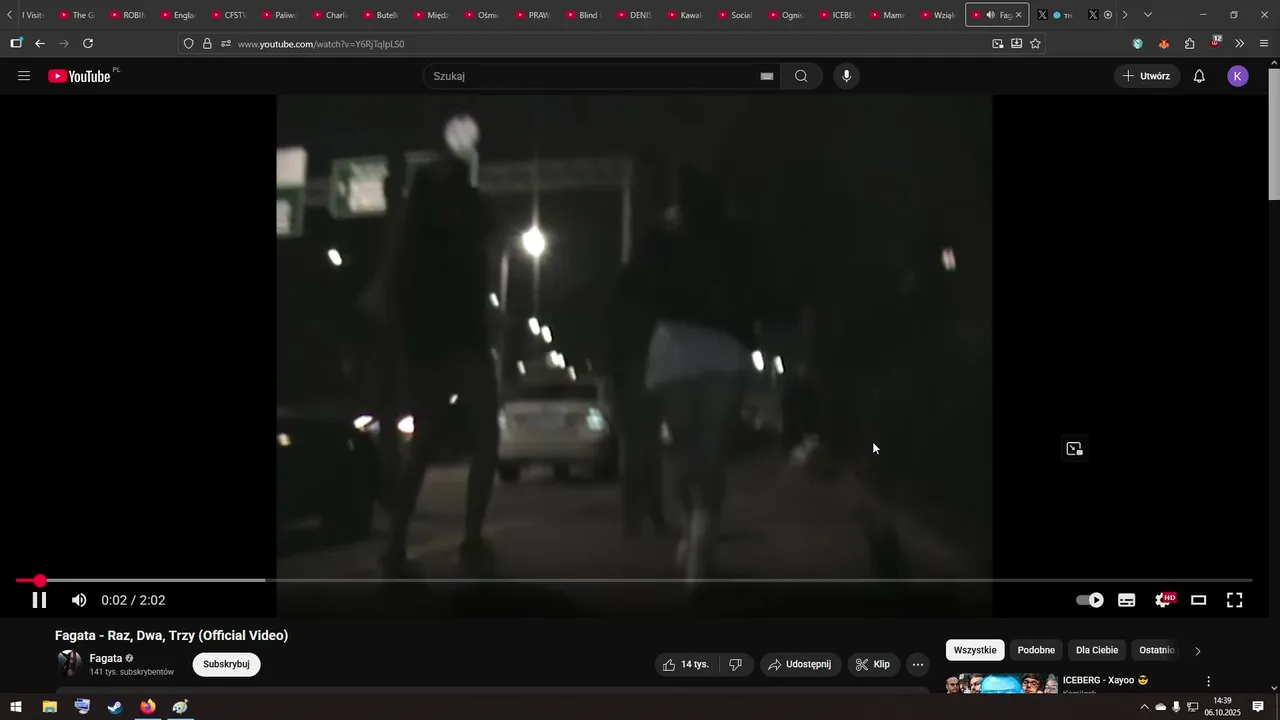Open the list all tabs dropdown

tap(1147, 15)
